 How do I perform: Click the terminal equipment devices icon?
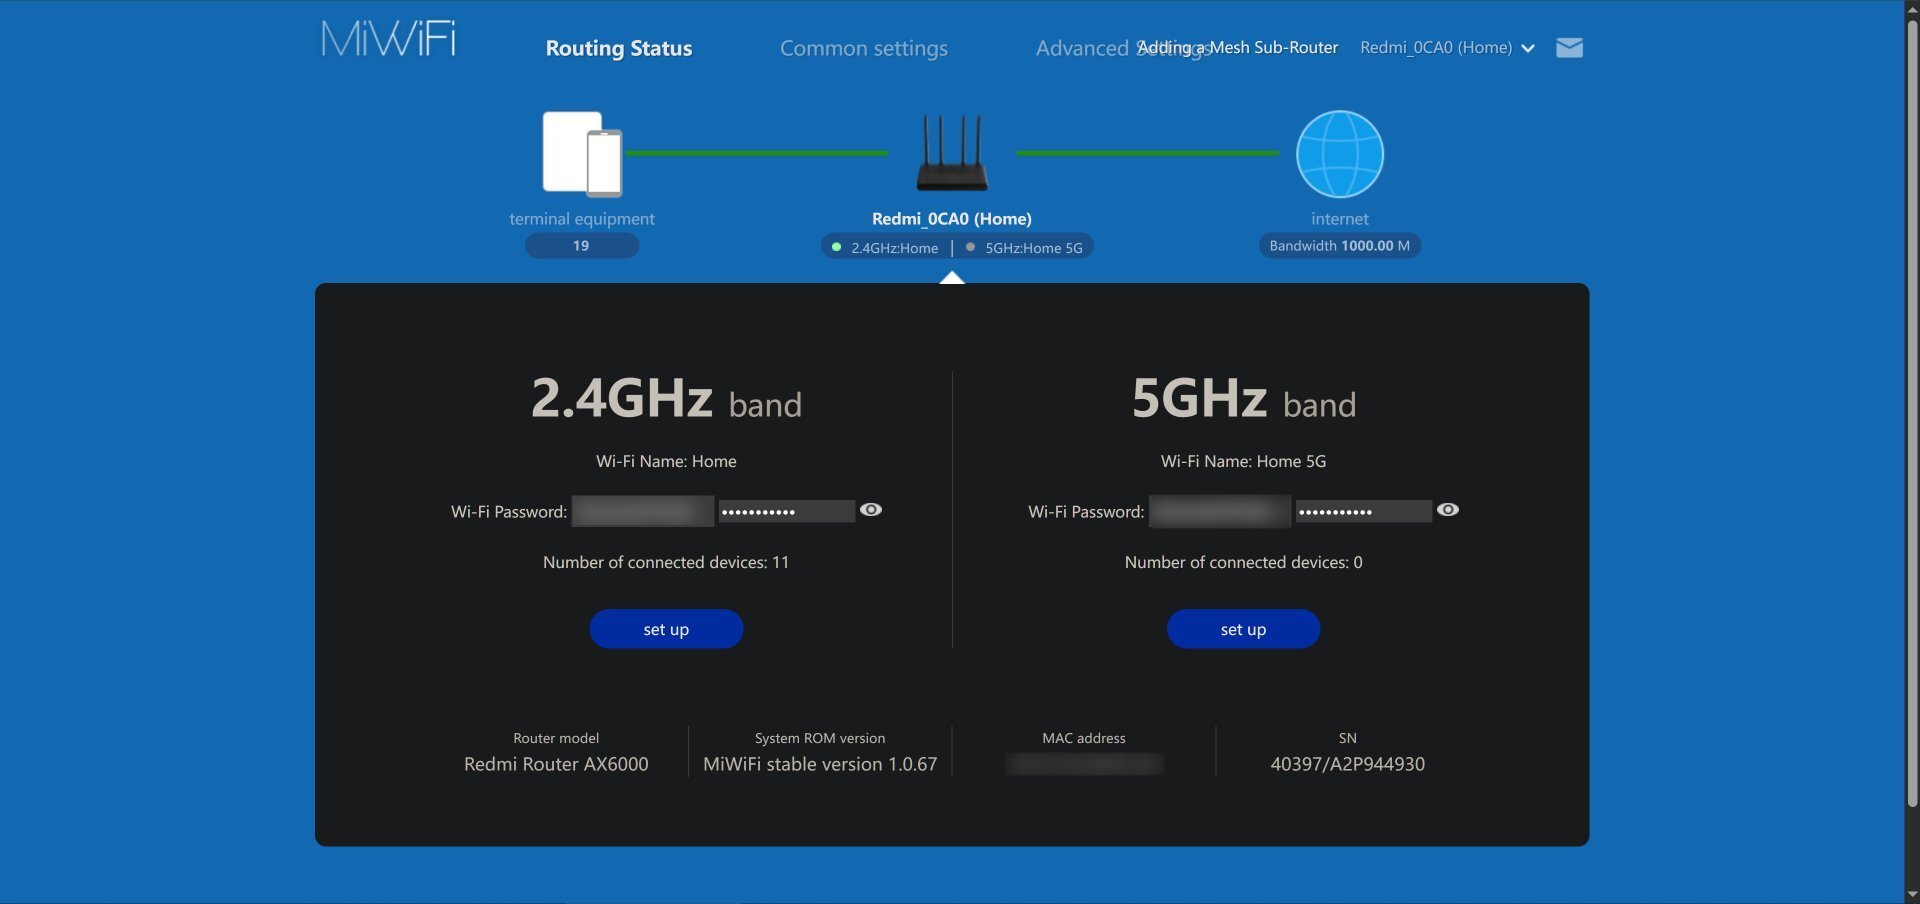pos(582,154)
